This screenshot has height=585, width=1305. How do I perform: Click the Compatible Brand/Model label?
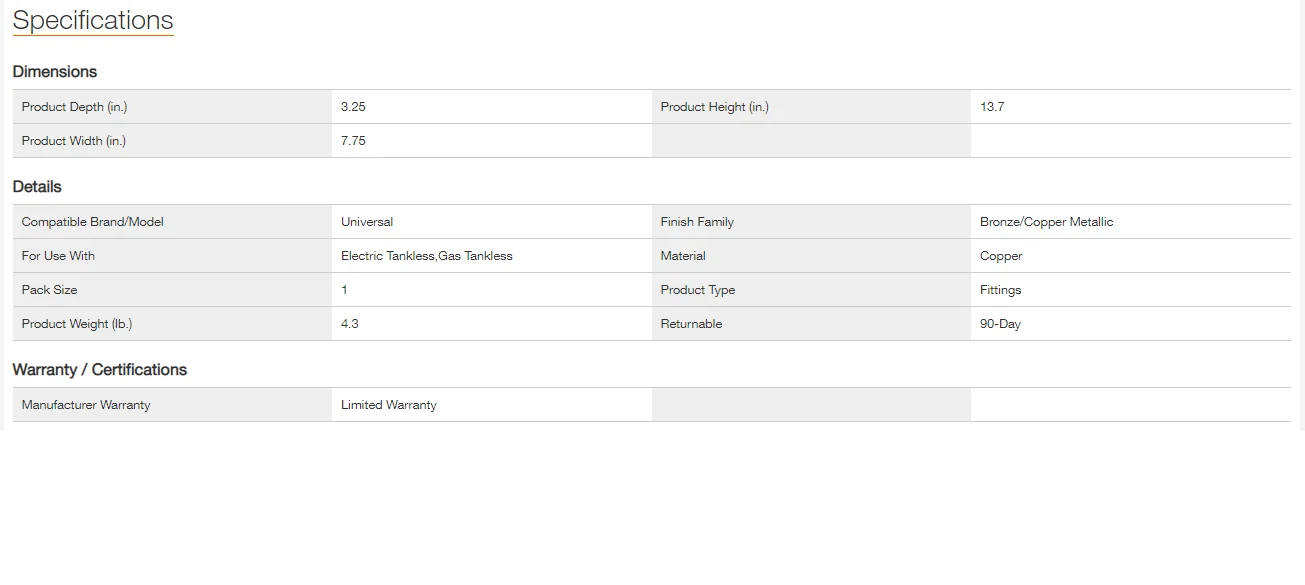(x=93, y=222)
